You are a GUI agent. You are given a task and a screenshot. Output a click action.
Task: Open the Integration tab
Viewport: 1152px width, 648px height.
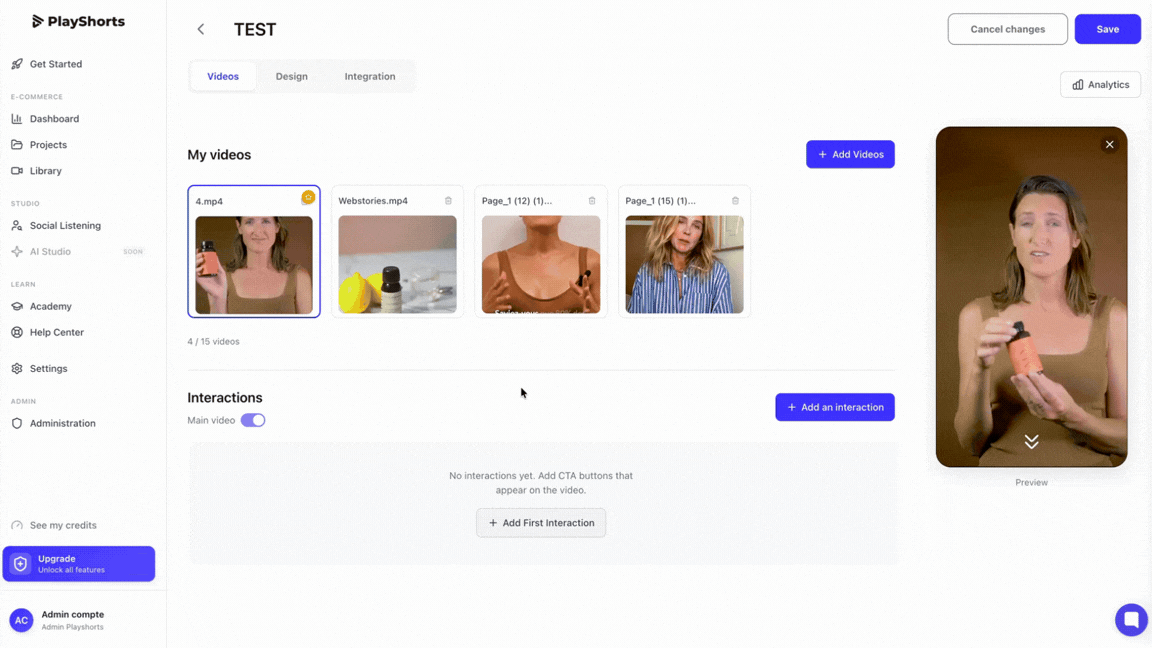click(370, 76)
